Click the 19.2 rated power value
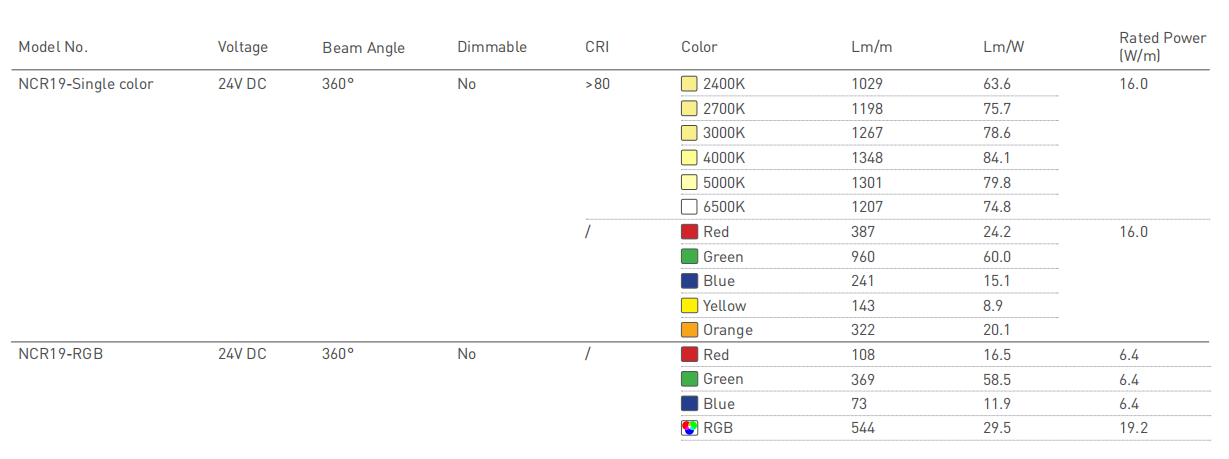The width and height of the screenshot is (1229, 459). pyautogui.click(x=1134, y=428)
